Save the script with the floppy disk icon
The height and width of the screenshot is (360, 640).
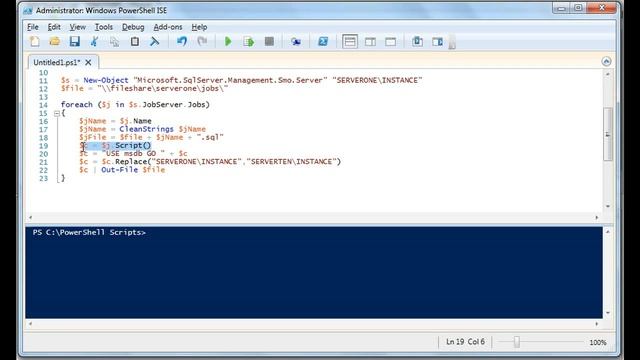coord(74,42)
